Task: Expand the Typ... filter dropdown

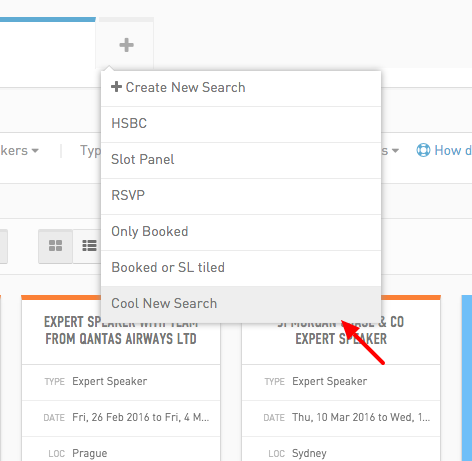Action: click(90, 151)
